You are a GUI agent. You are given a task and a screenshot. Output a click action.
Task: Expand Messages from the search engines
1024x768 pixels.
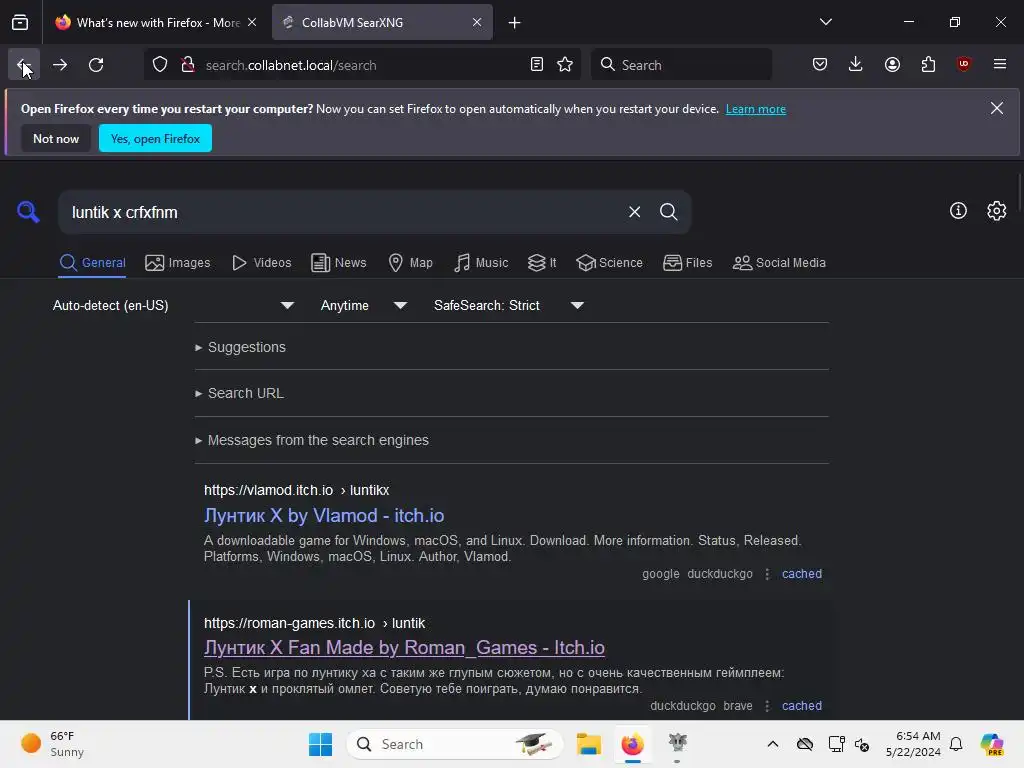pyautogui.click(x=312, y=441)
